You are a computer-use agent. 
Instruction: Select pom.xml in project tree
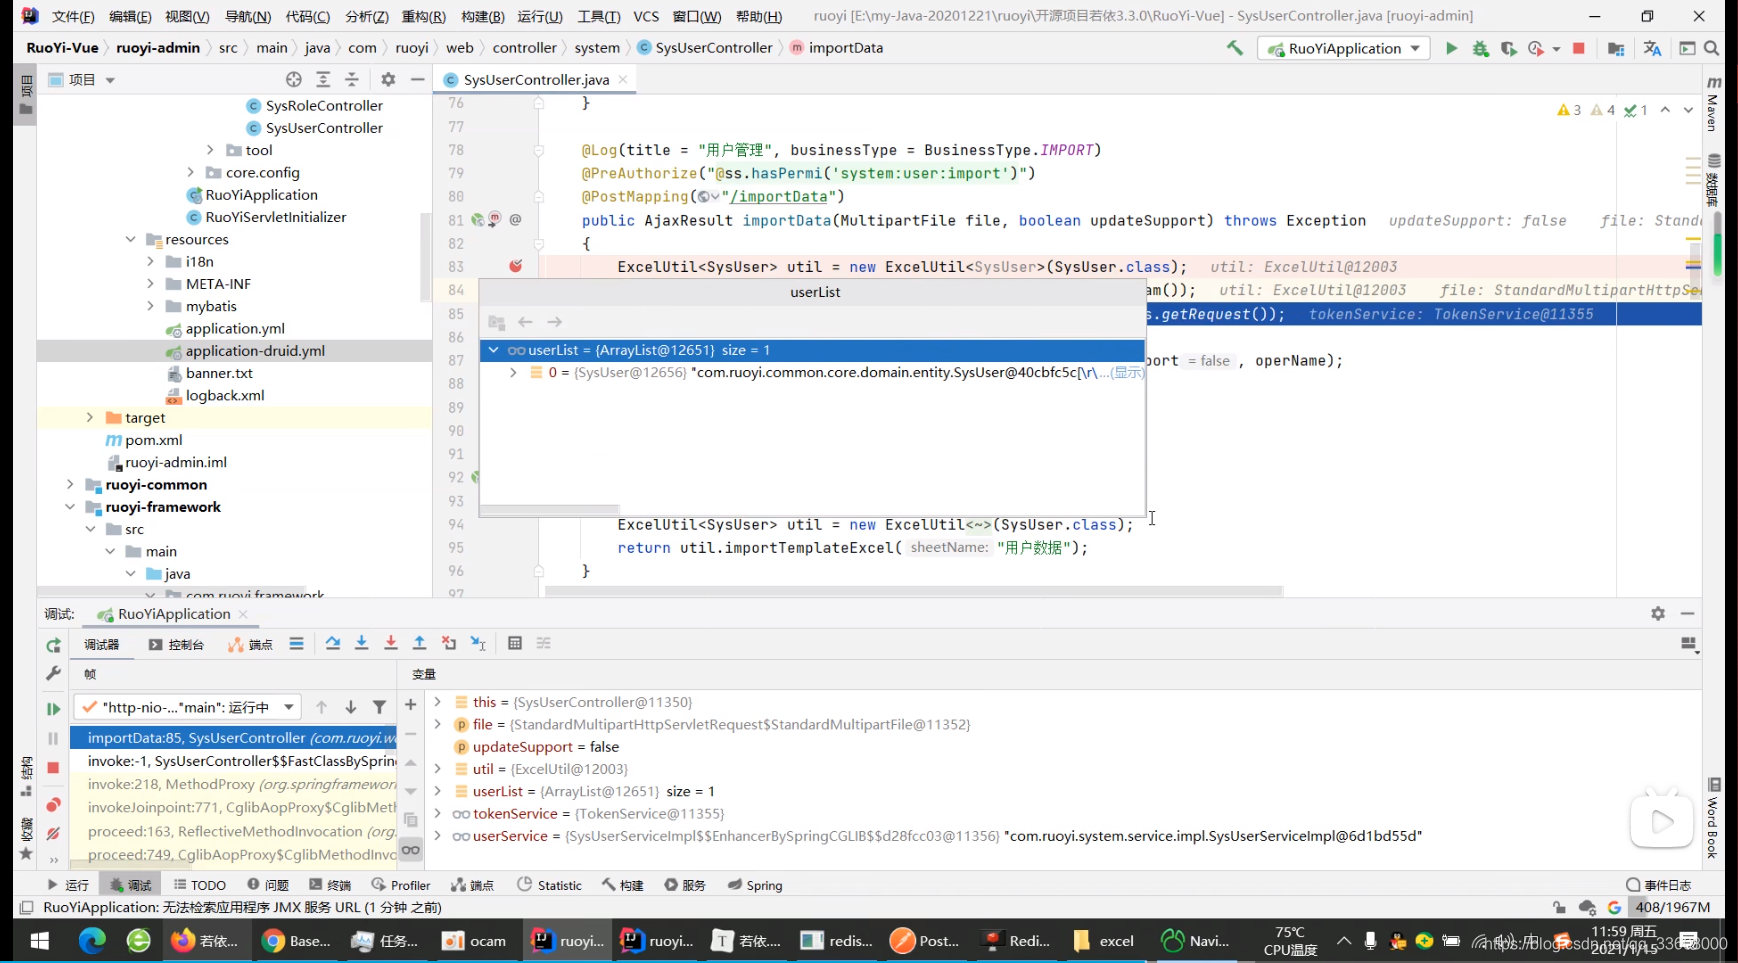click(154, 440)
